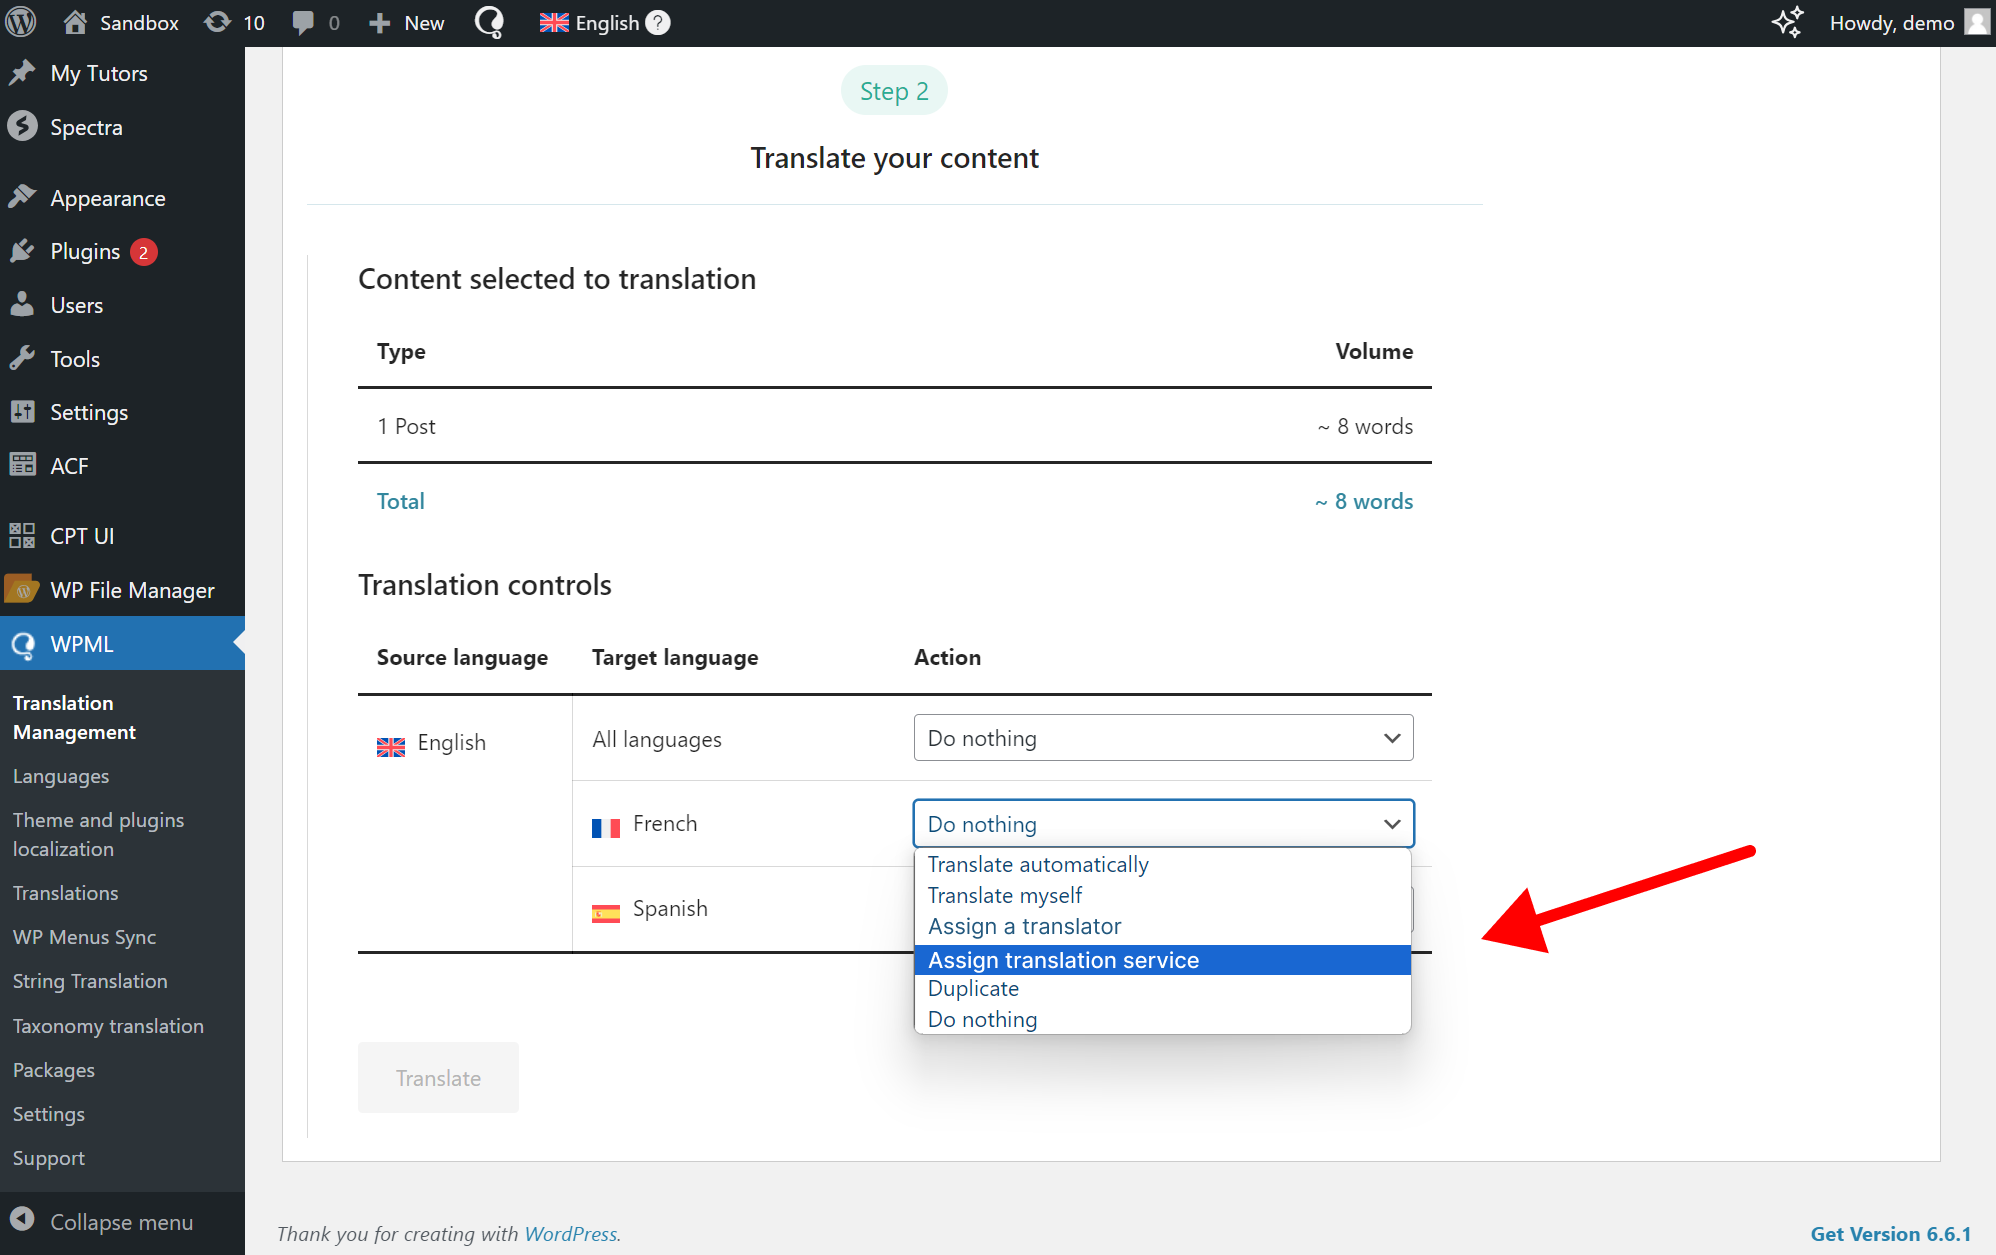Open the Get Version 6.6.1 link
This screenshot has width=1996, height=1255.
click(1889, 1234)
